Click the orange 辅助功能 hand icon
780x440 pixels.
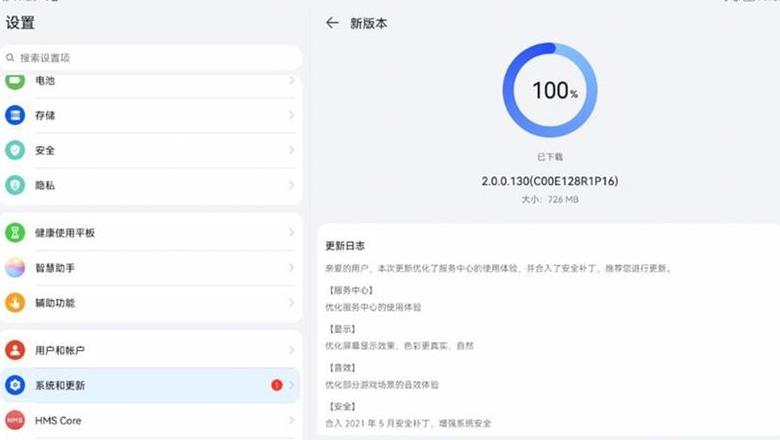[15, 302]
